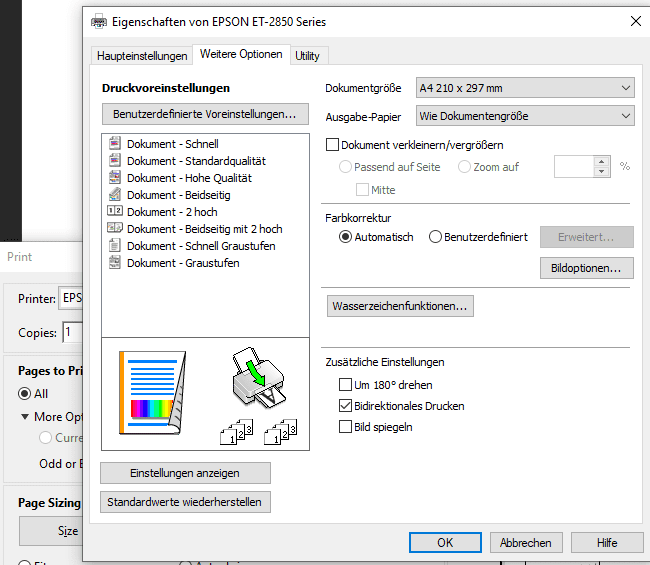The width and height of the screenshot is (650, 565).
Task: Select preset text Dokument - Hohe Qualität
Action: click(x=189, y=178)
